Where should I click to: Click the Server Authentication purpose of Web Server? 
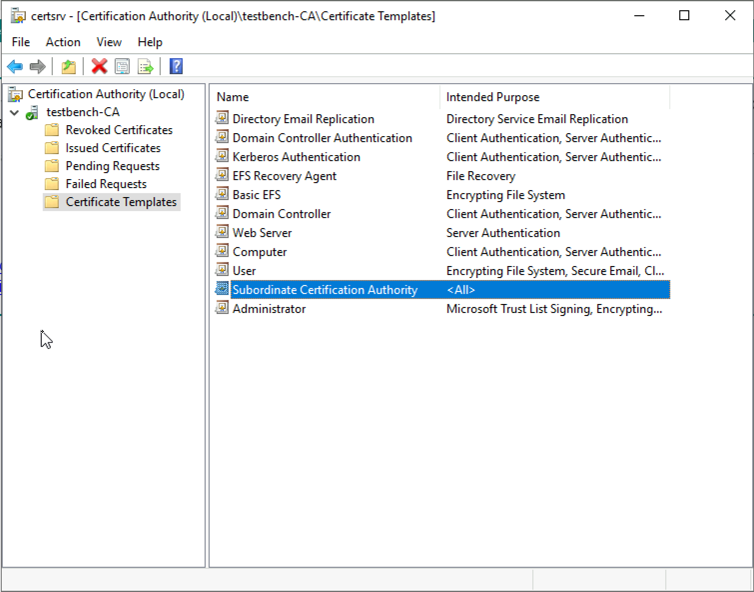(503, 233)
